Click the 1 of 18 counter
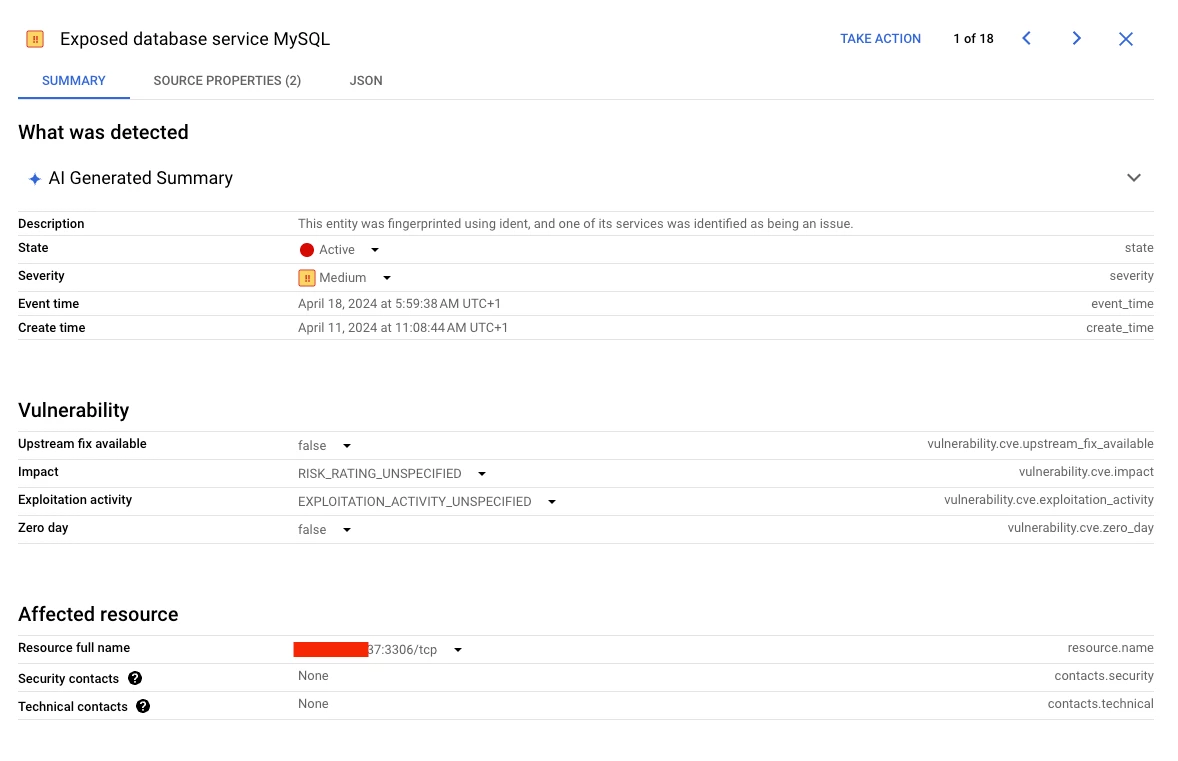The height and width of the screenshot is (761, 1178). point(973,38)
